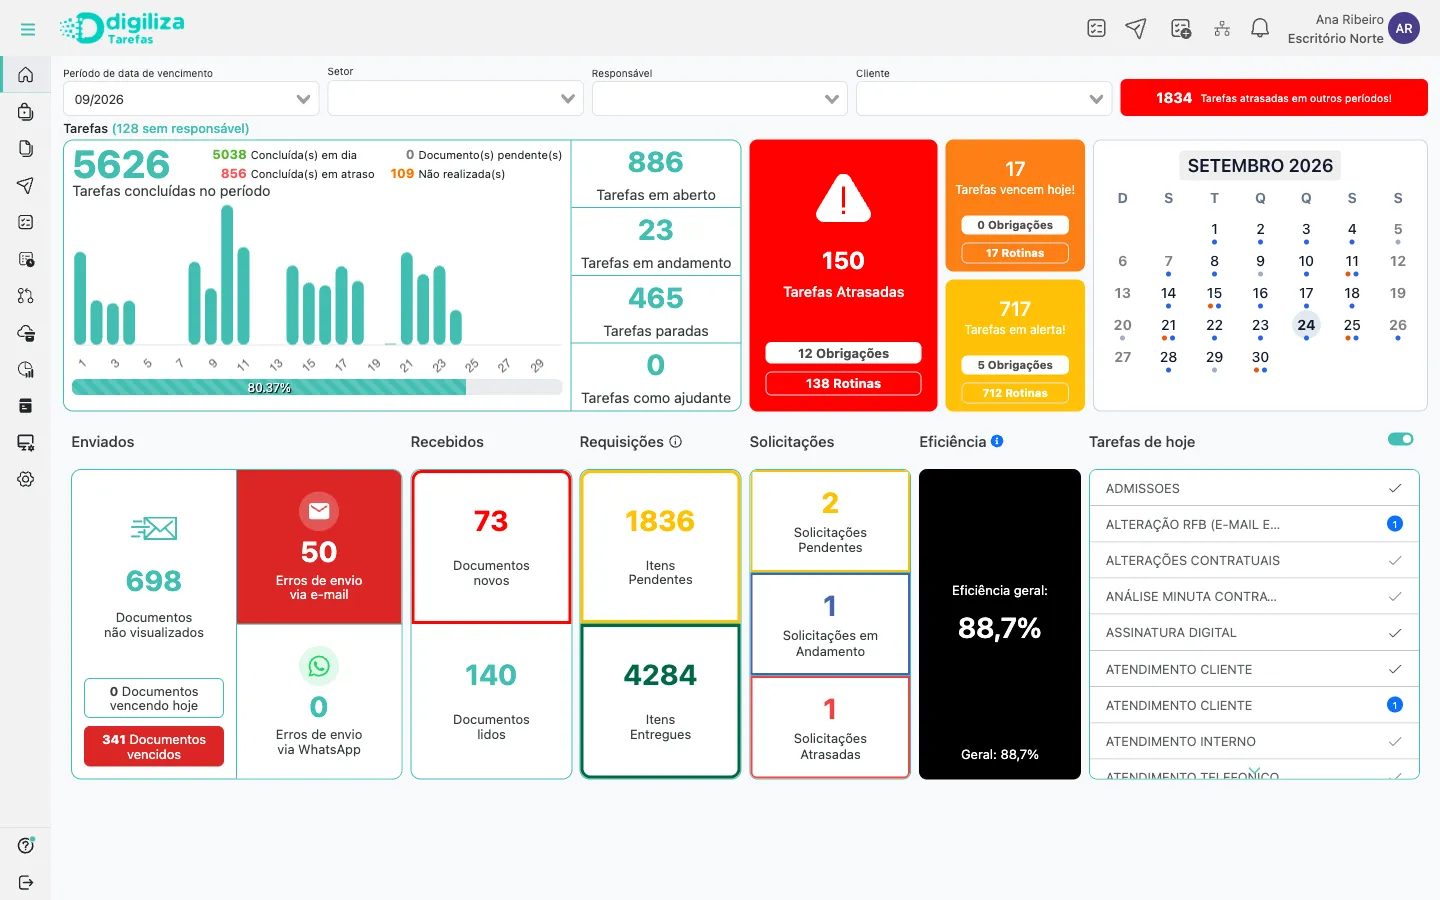The height and width of the screenshot is (900, 1440).
Task: Expand the Setor dropdown
Action: coord(455,98)
